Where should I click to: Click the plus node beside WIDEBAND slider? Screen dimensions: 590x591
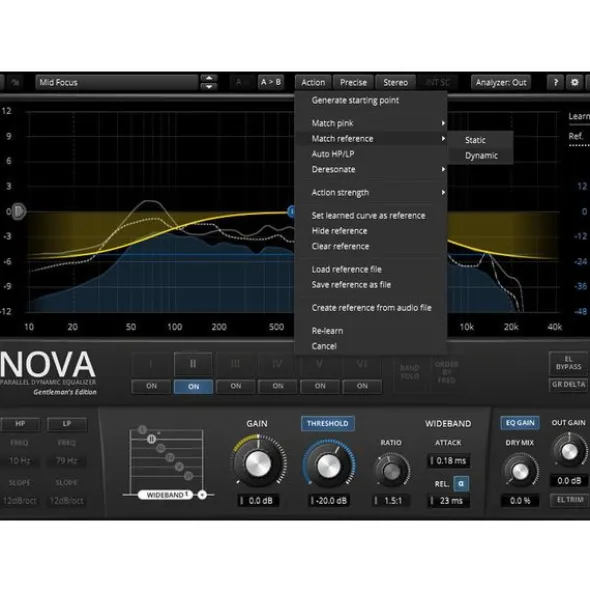coord(202,495)
